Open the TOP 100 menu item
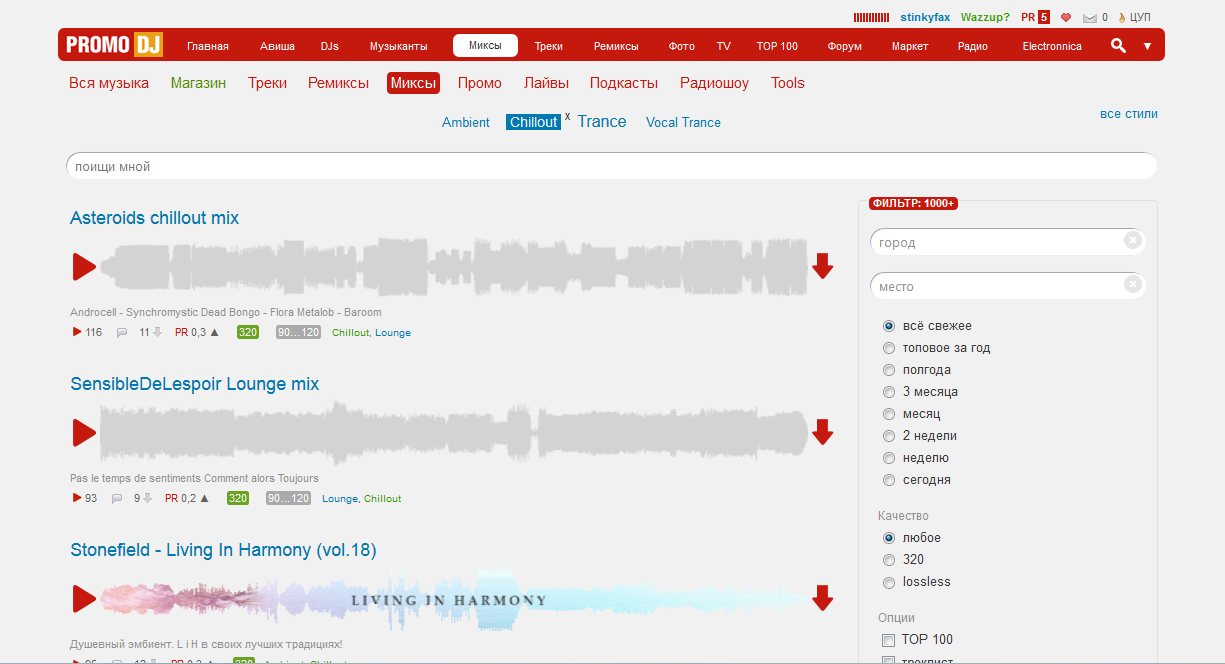This screenshot has height=664, width=1225. (777, 45)
